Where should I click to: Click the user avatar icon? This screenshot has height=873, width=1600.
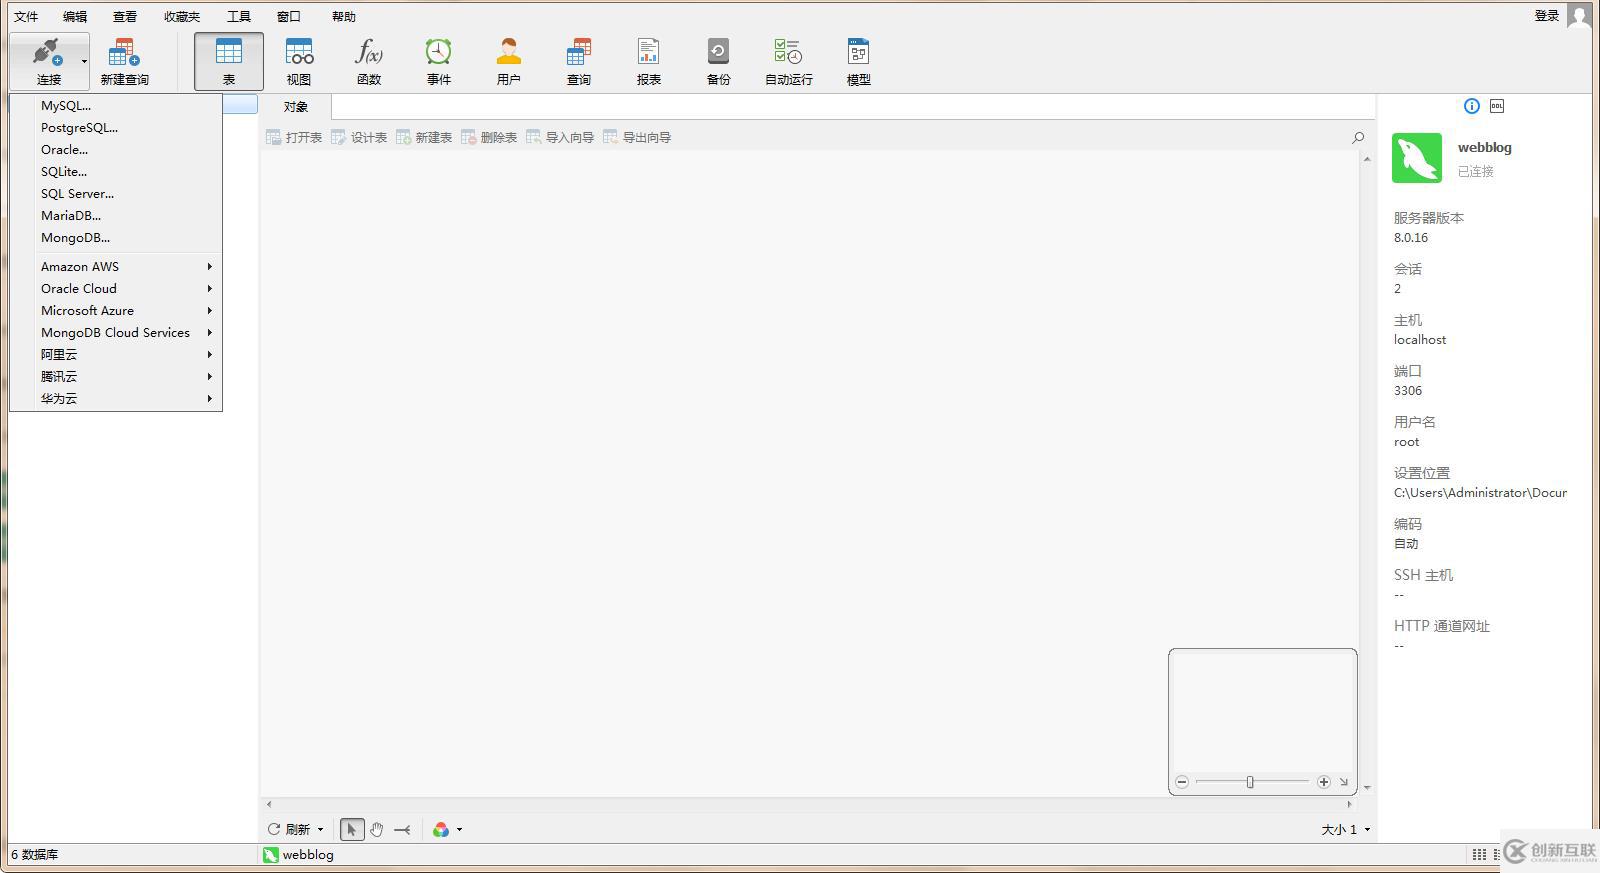pos(1579,15)
